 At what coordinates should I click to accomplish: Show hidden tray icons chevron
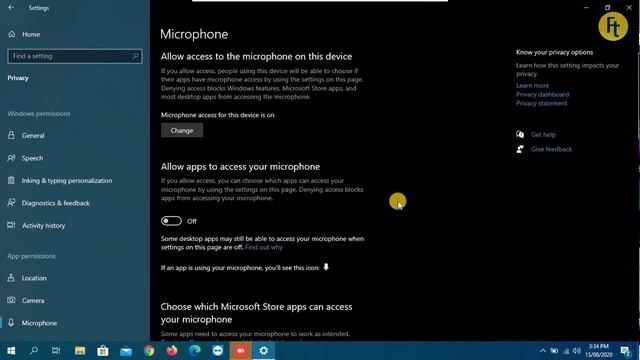(x=542, y=351)
